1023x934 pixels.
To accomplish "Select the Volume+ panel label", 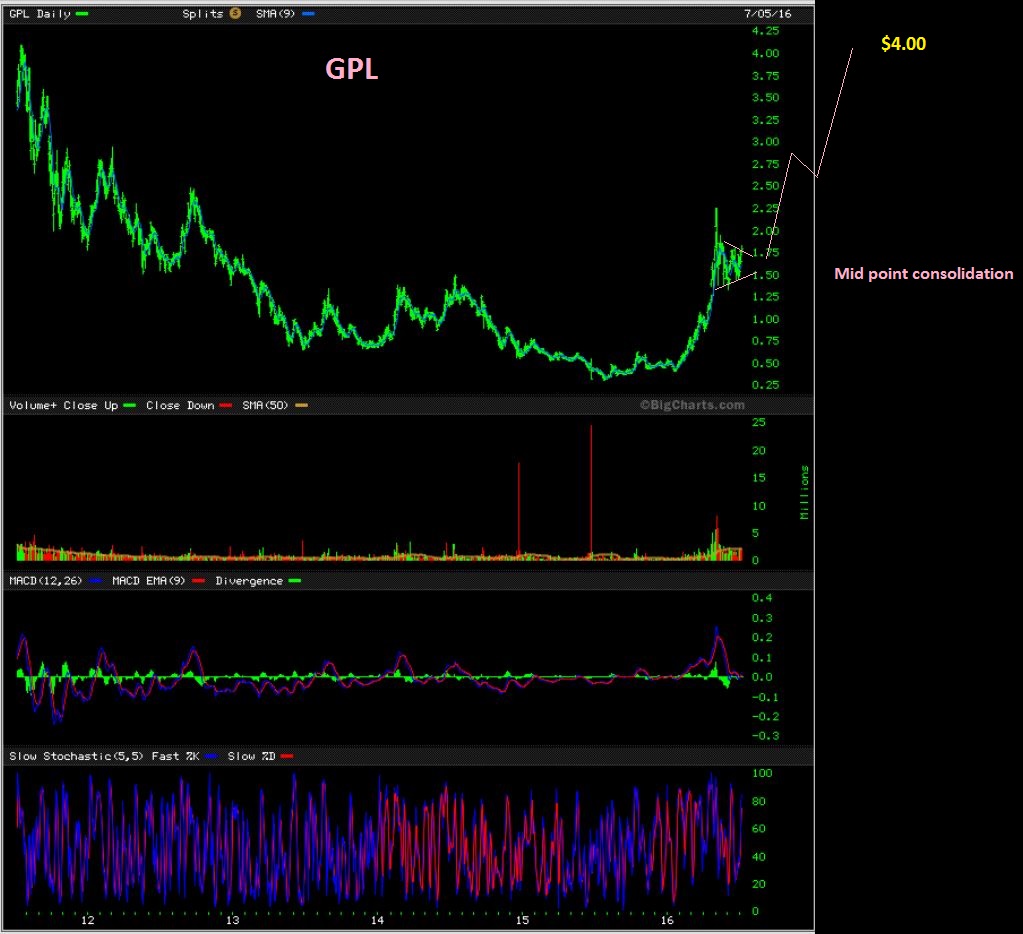I will click(x=33, y=405).
